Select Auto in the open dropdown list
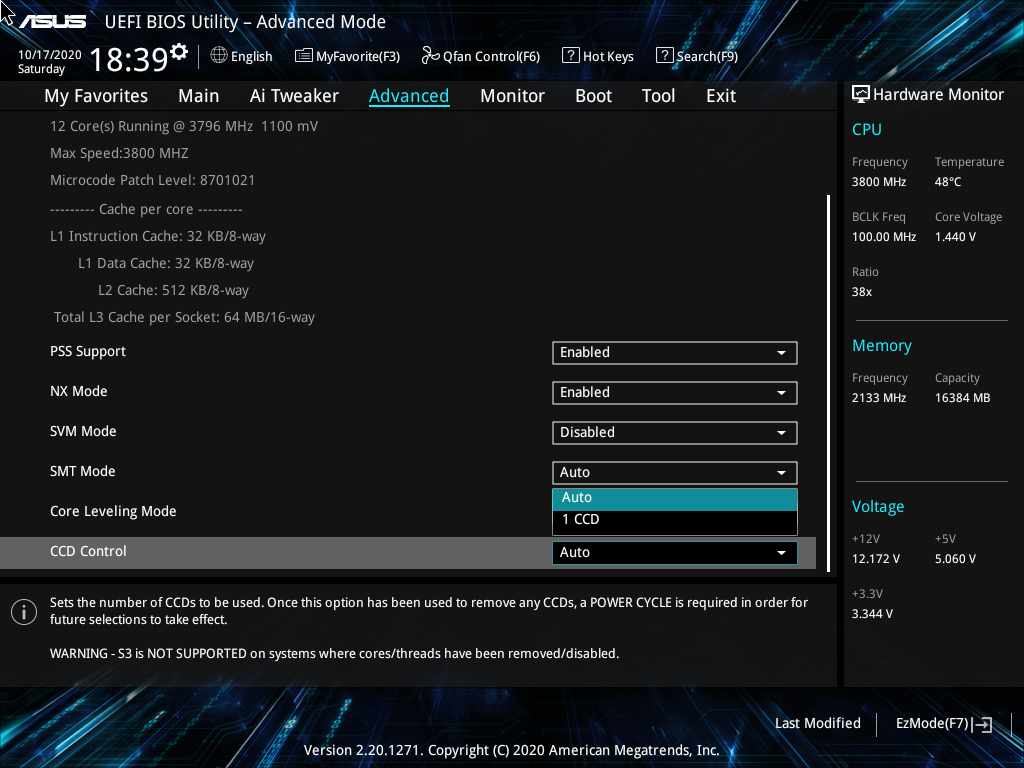The width and height of the screenshot is (1024, 768). [675, 498]
